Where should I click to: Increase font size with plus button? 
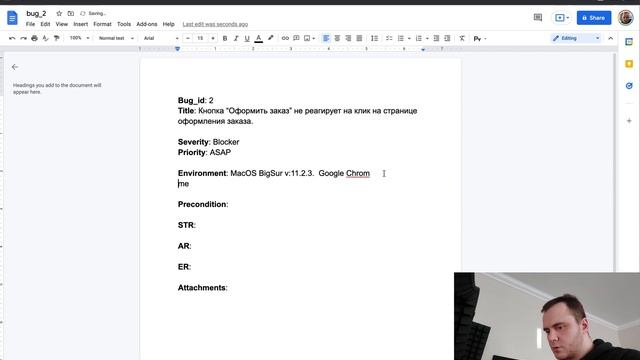click(x=213, y=38)
